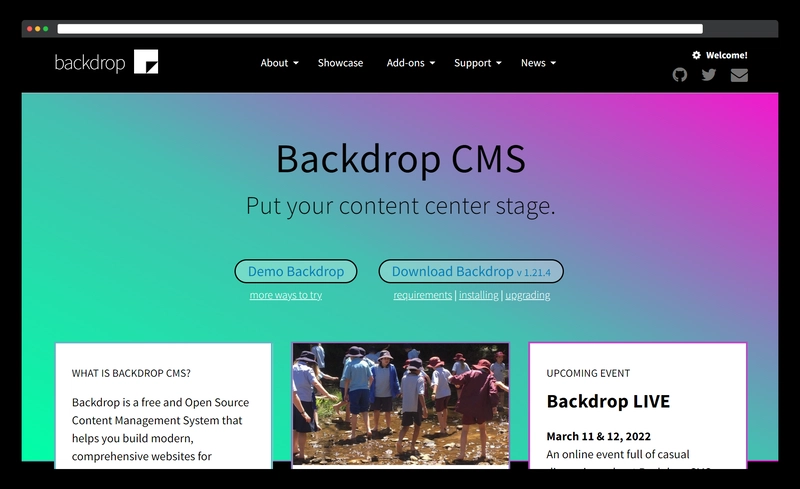Open the Backdrop GitHub icon link

pyautogui.click(x=680, y=75)
